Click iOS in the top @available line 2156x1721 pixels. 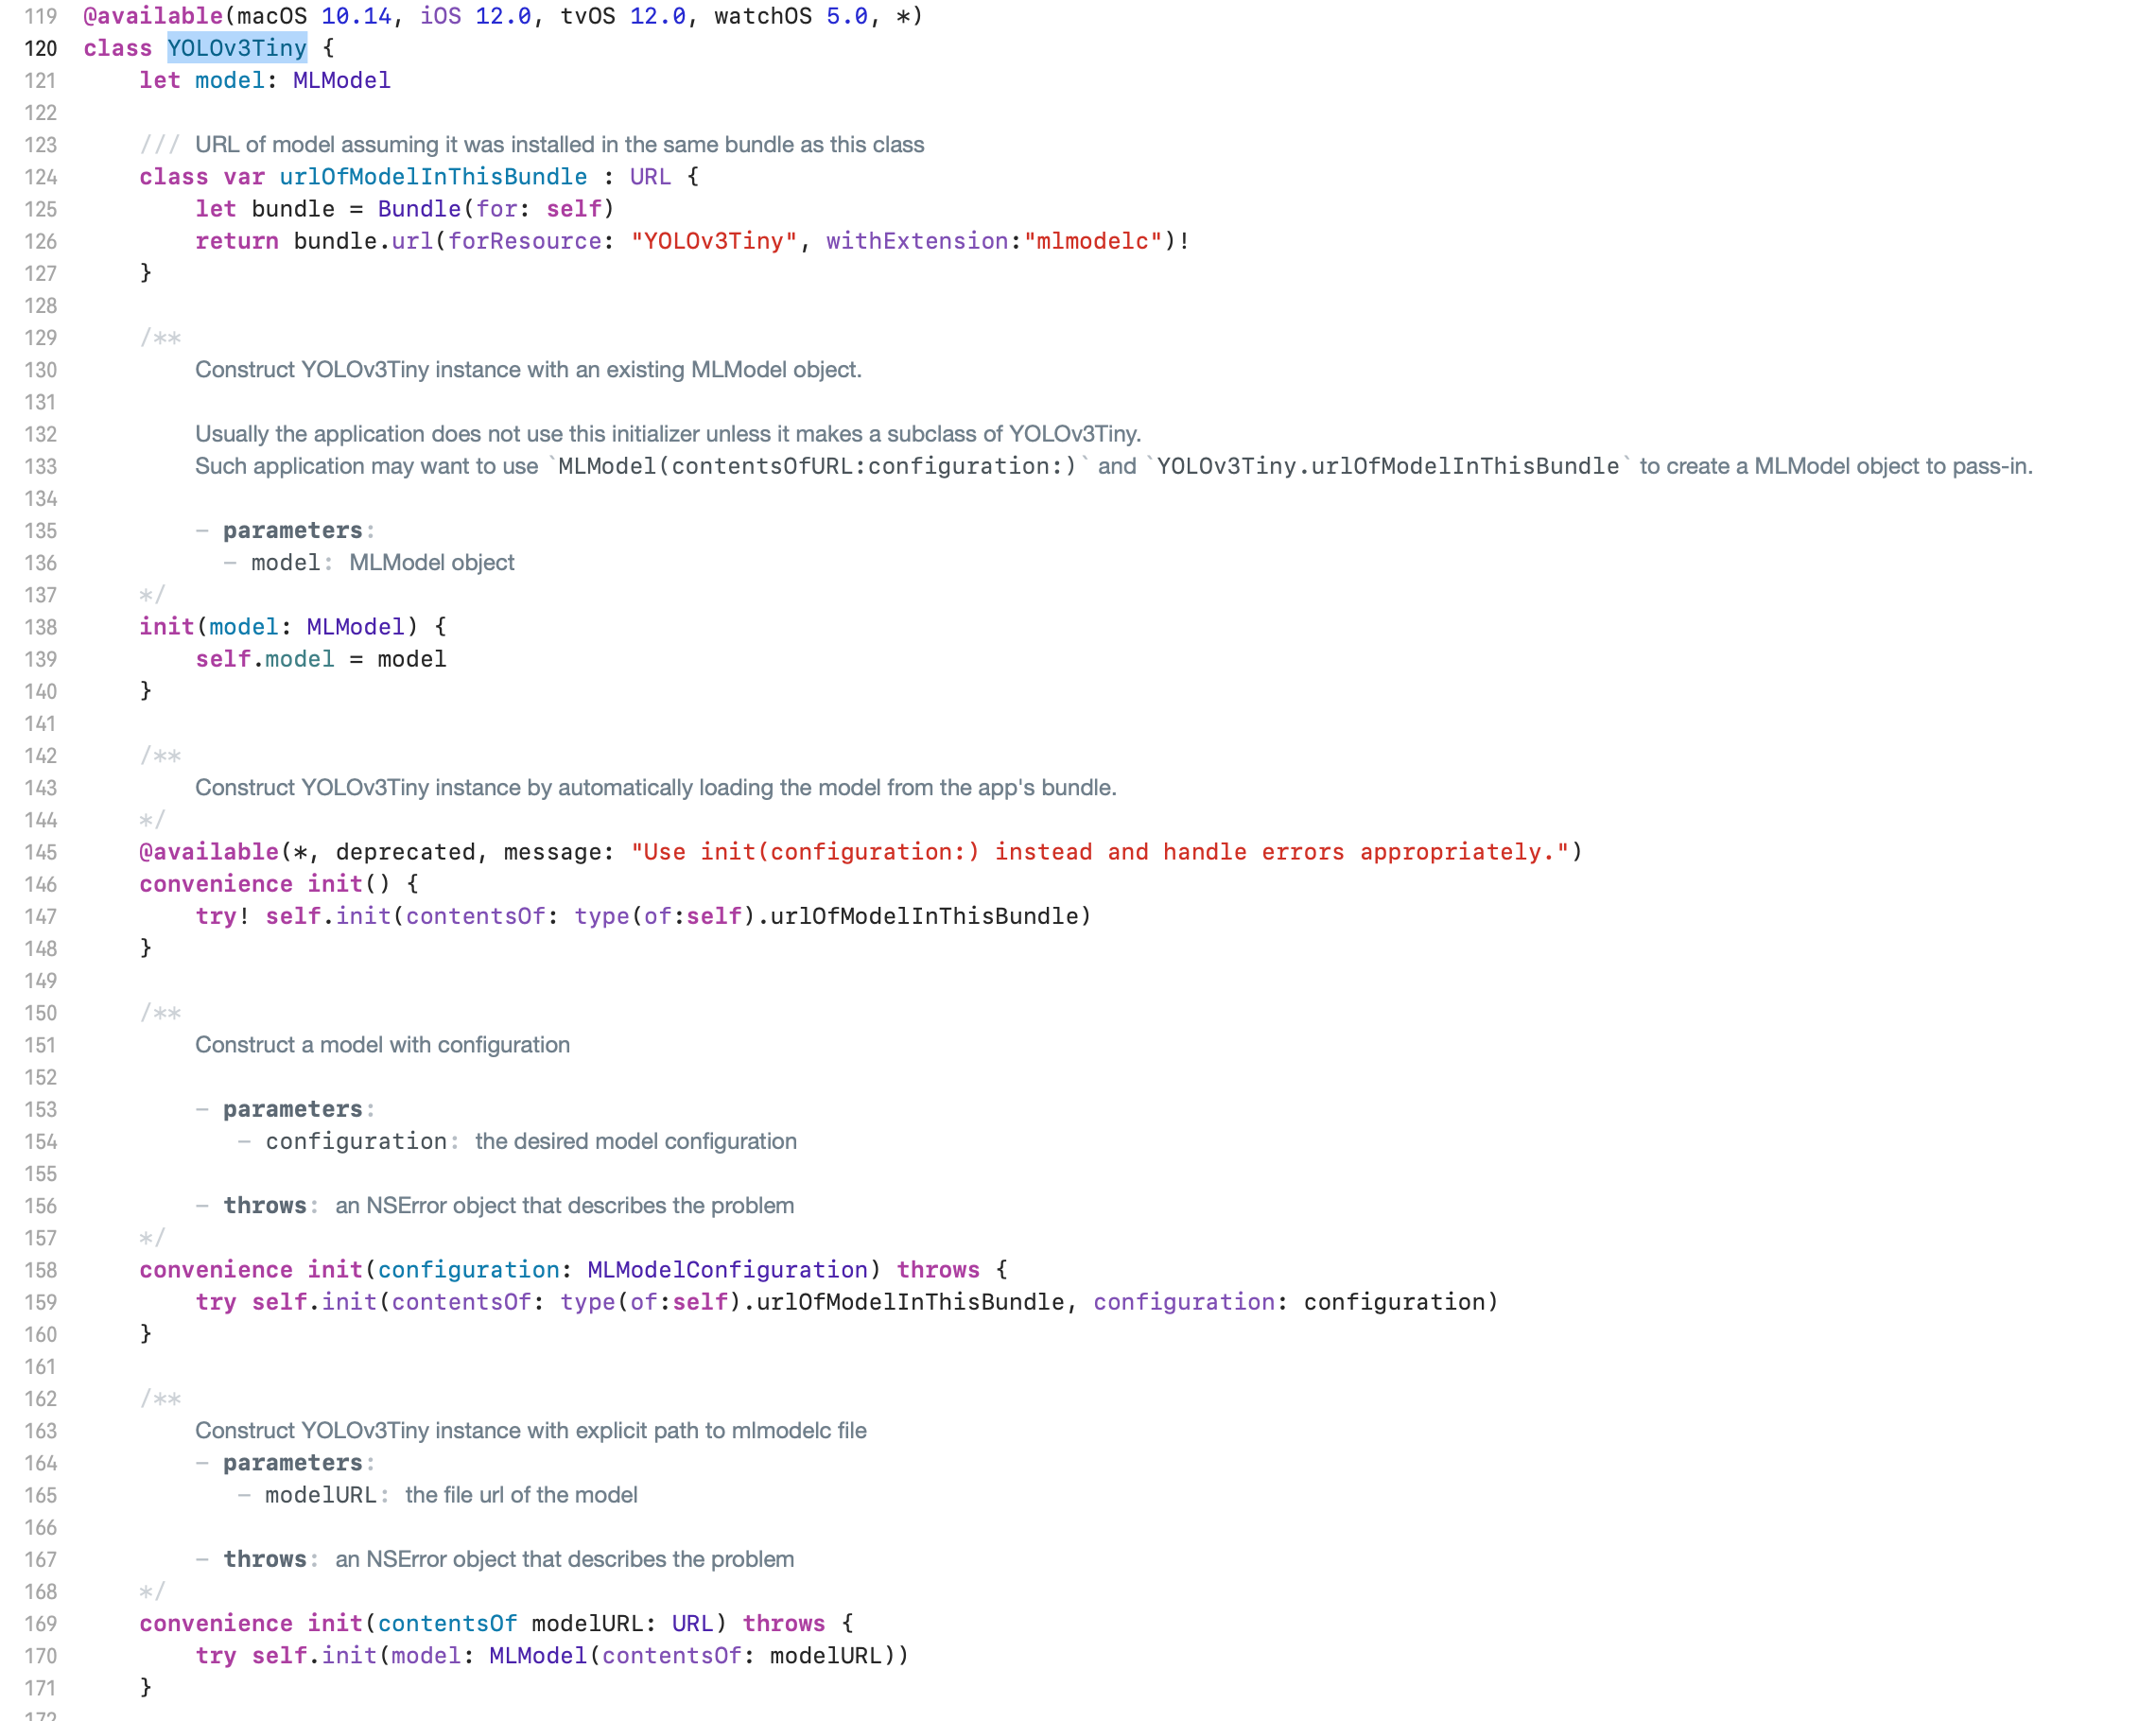(x=440, y=16)
